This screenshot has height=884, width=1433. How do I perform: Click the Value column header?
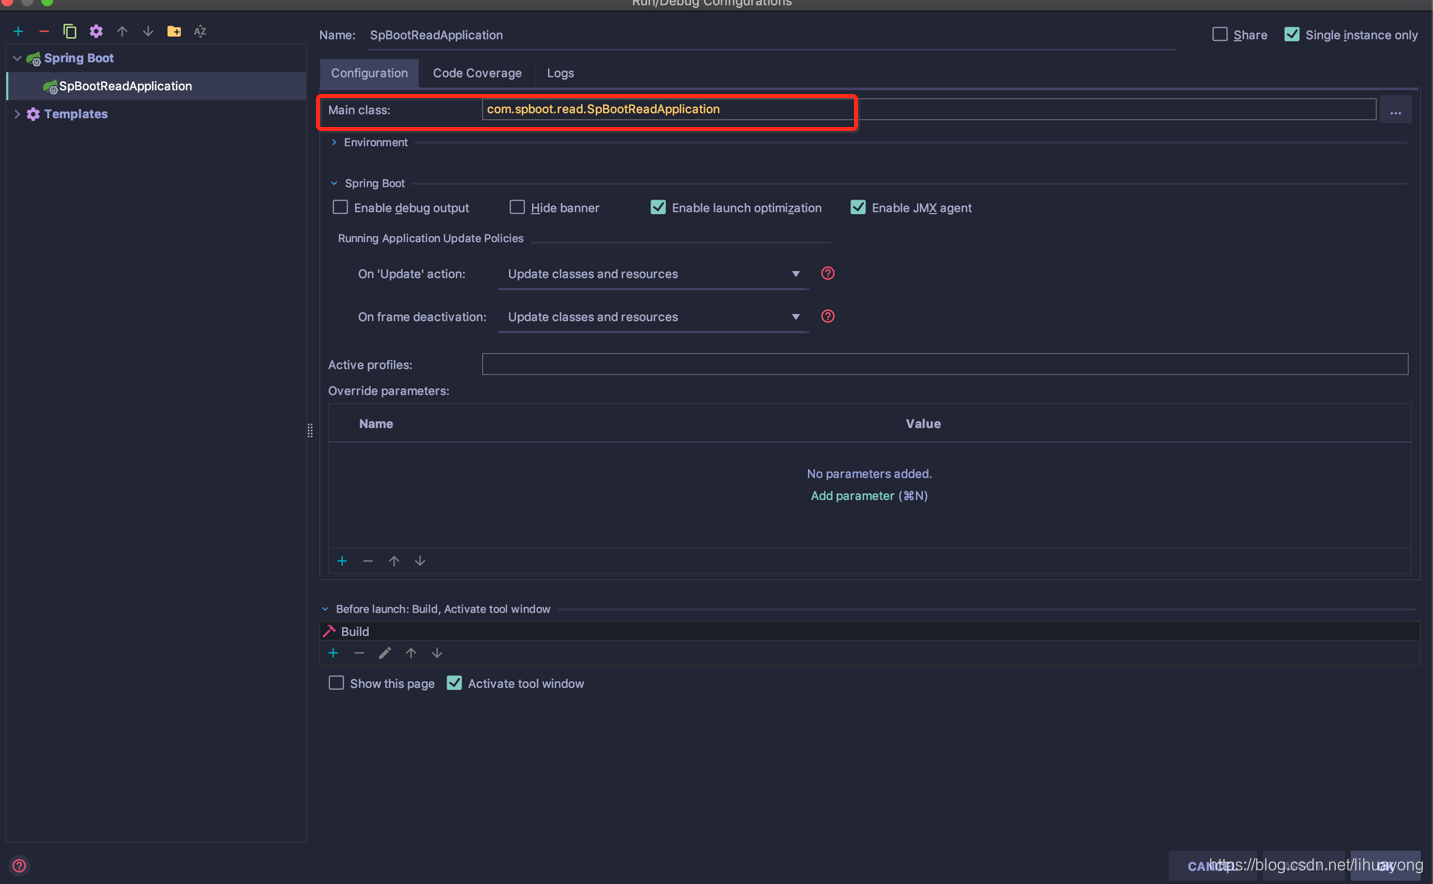click(x=923, y=424)
